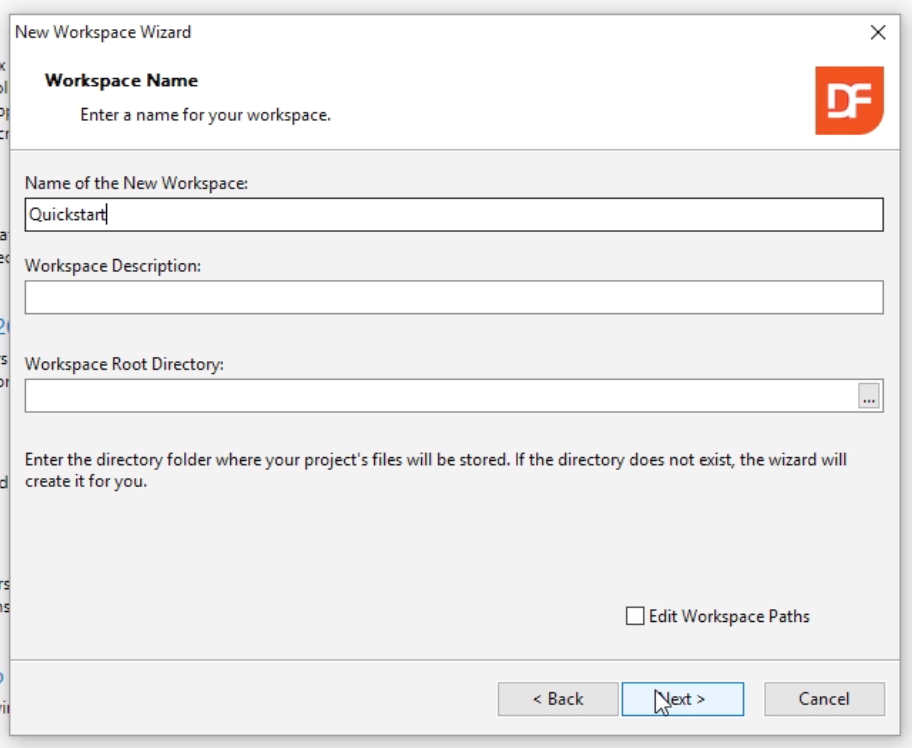Image resolution: width=912 pixels, height=748 pixels.
Task: Close the New Workspace Wizard dialog
Action: pyautogui.click(x=878, y=32)
